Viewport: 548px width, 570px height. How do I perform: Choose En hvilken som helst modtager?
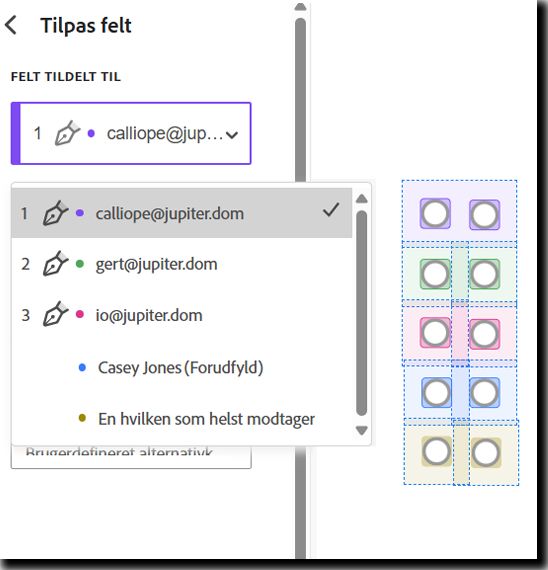[206, 419]
